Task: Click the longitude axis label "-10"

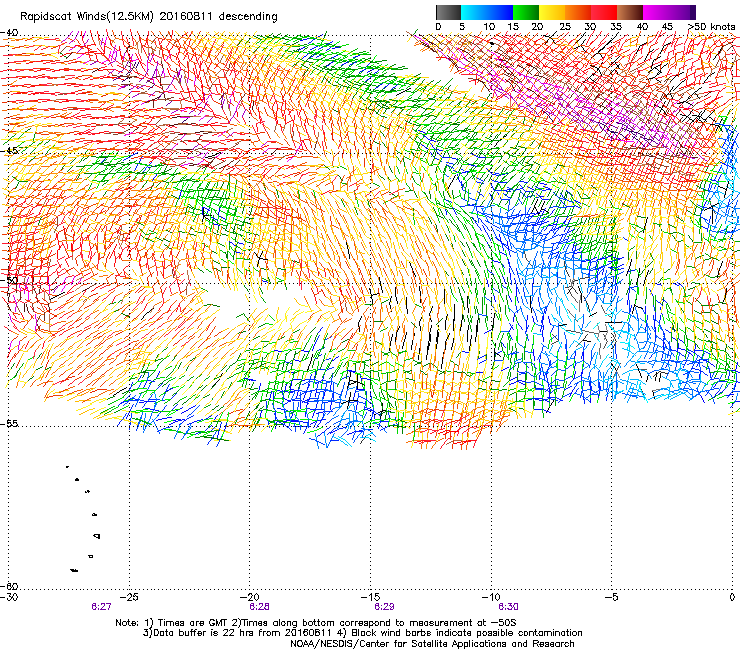Action: [491, 597]
